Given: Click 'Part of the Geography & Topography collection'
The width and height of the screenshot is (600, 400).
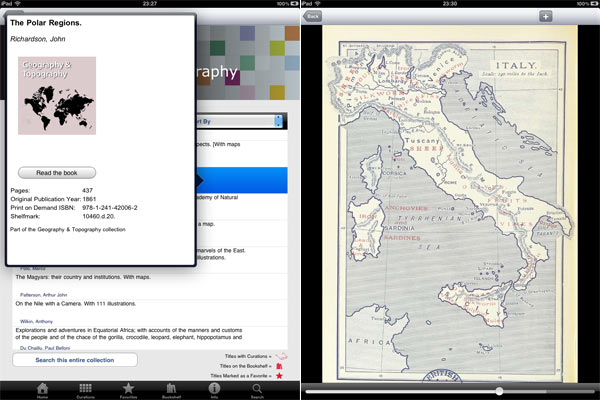Looking at the screenshot, I should click(68, 229).
